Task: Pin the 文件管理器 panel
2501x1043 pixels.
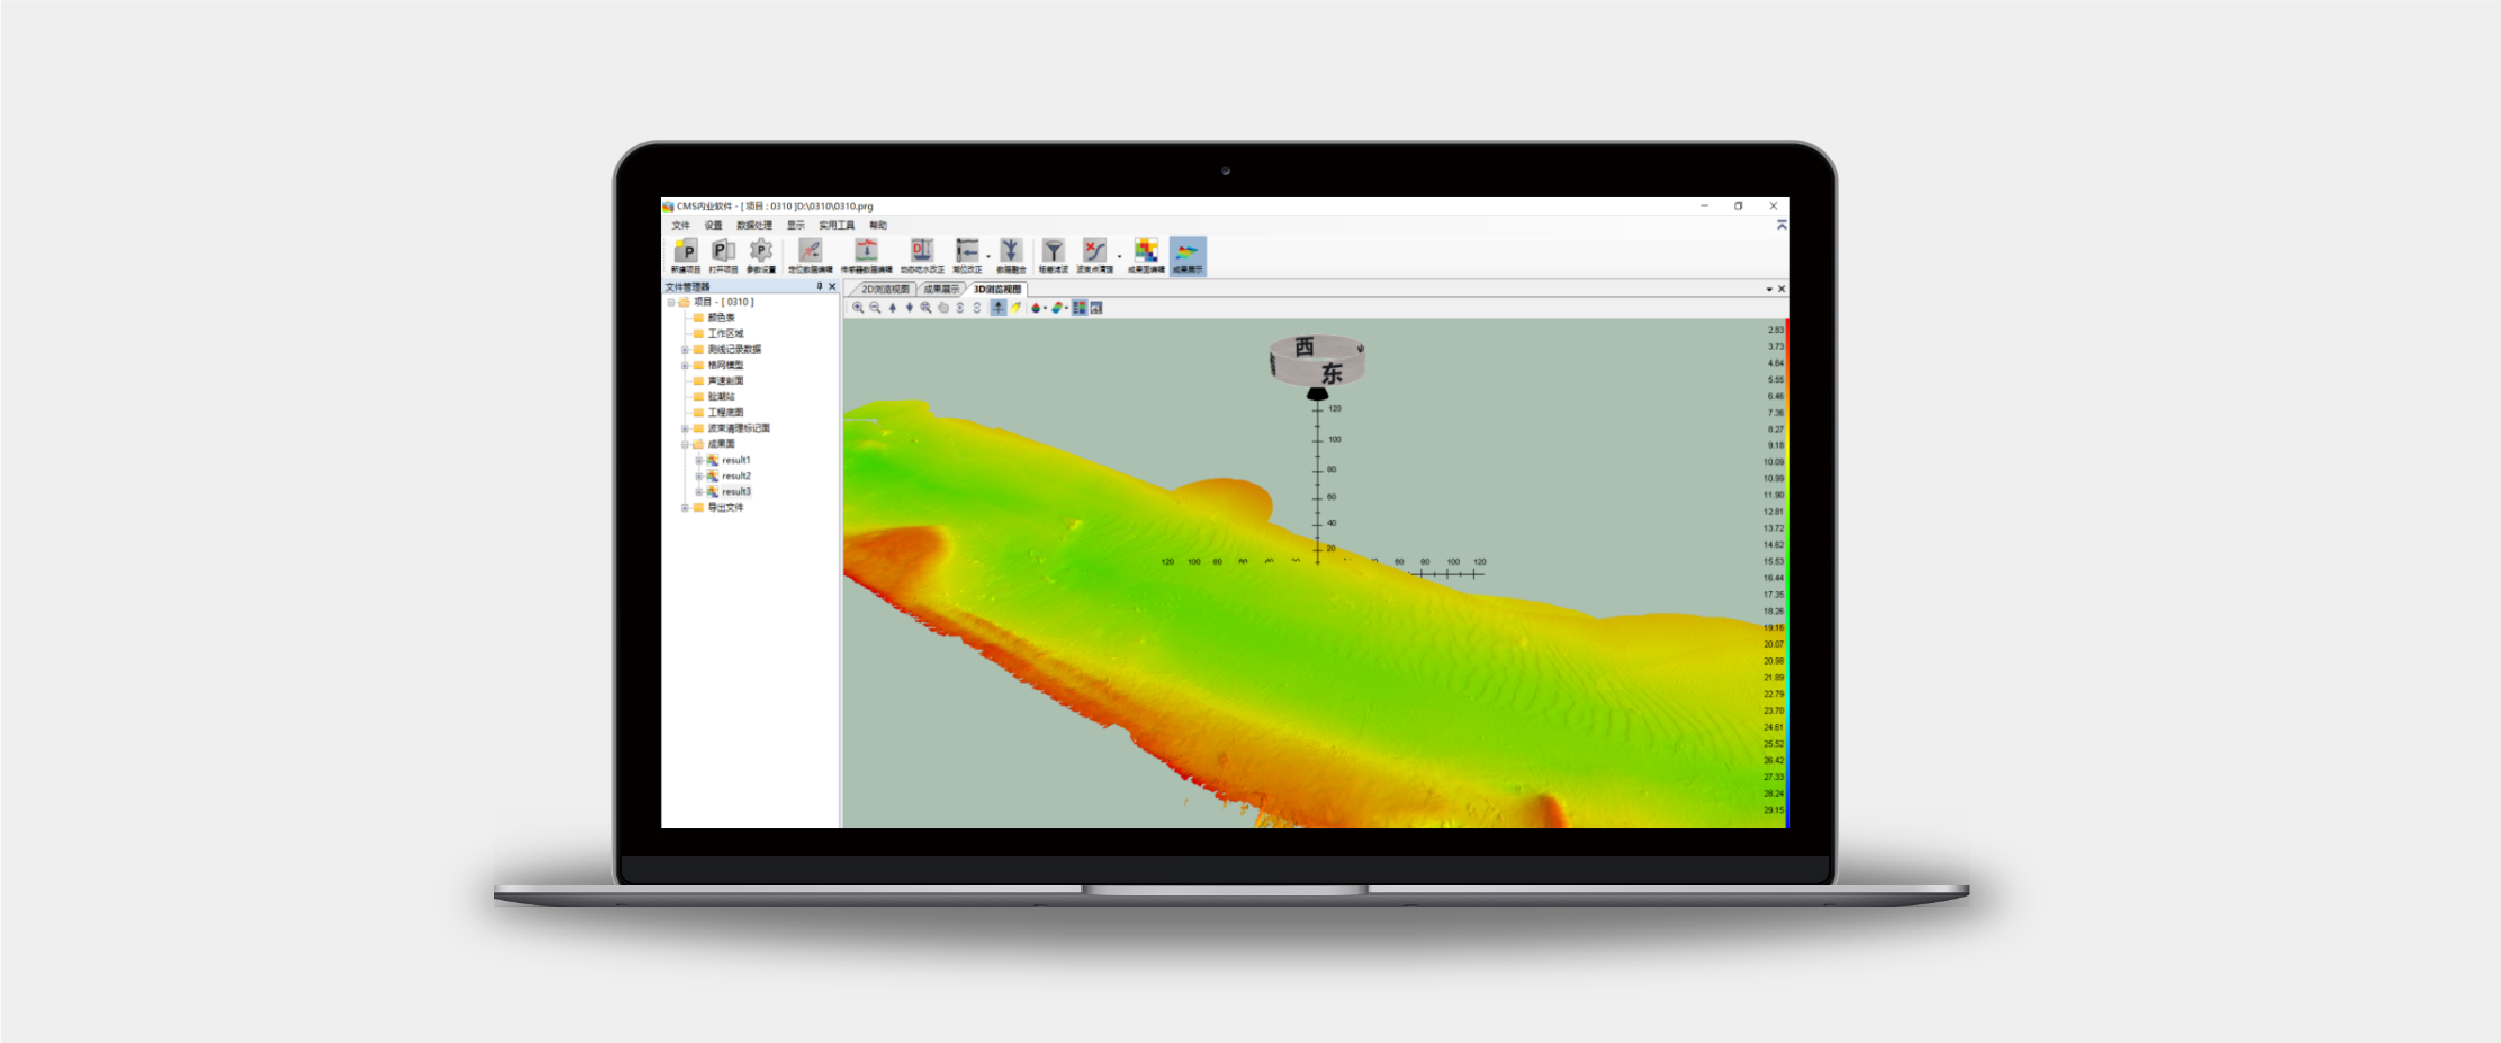Action: click(x=819, y=287)
